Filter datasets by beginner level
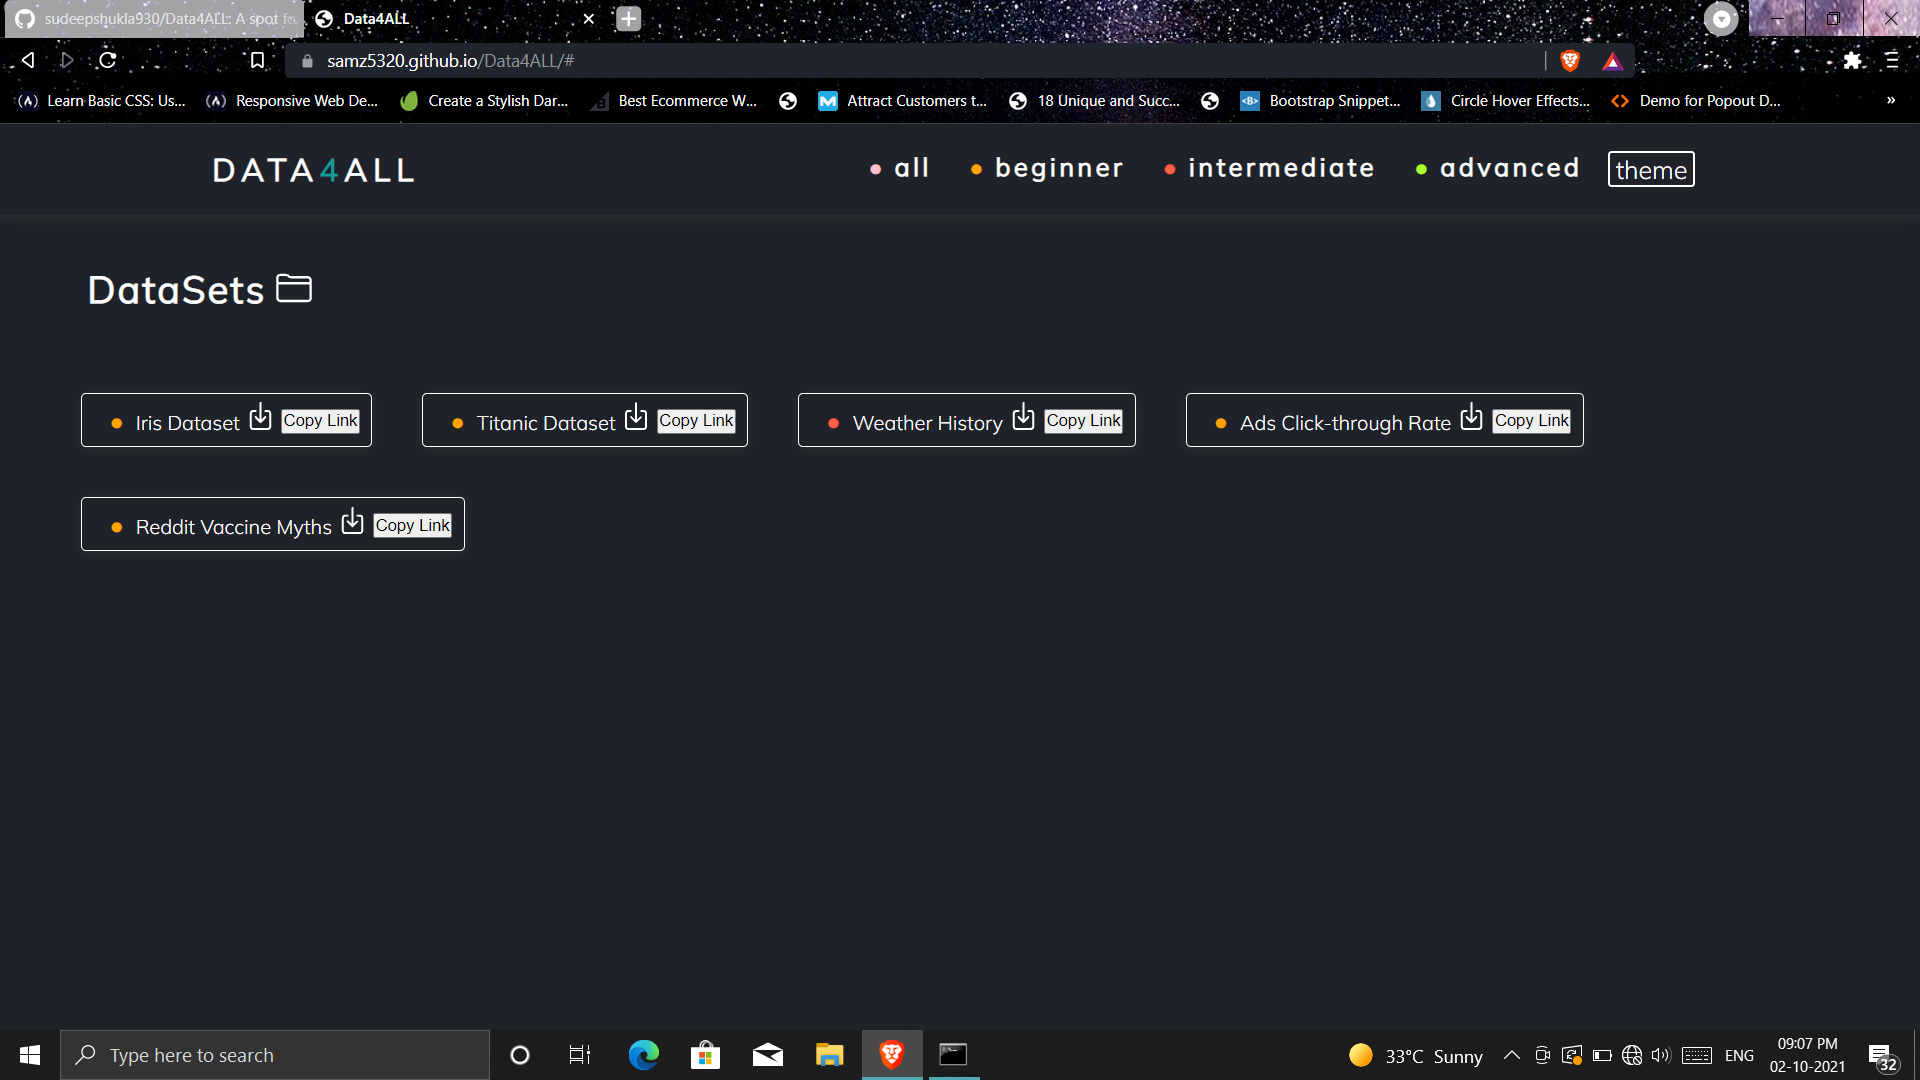The height and width of the screenshot is (1080, 1920). pyautogui.click(x=1059, y=168)
